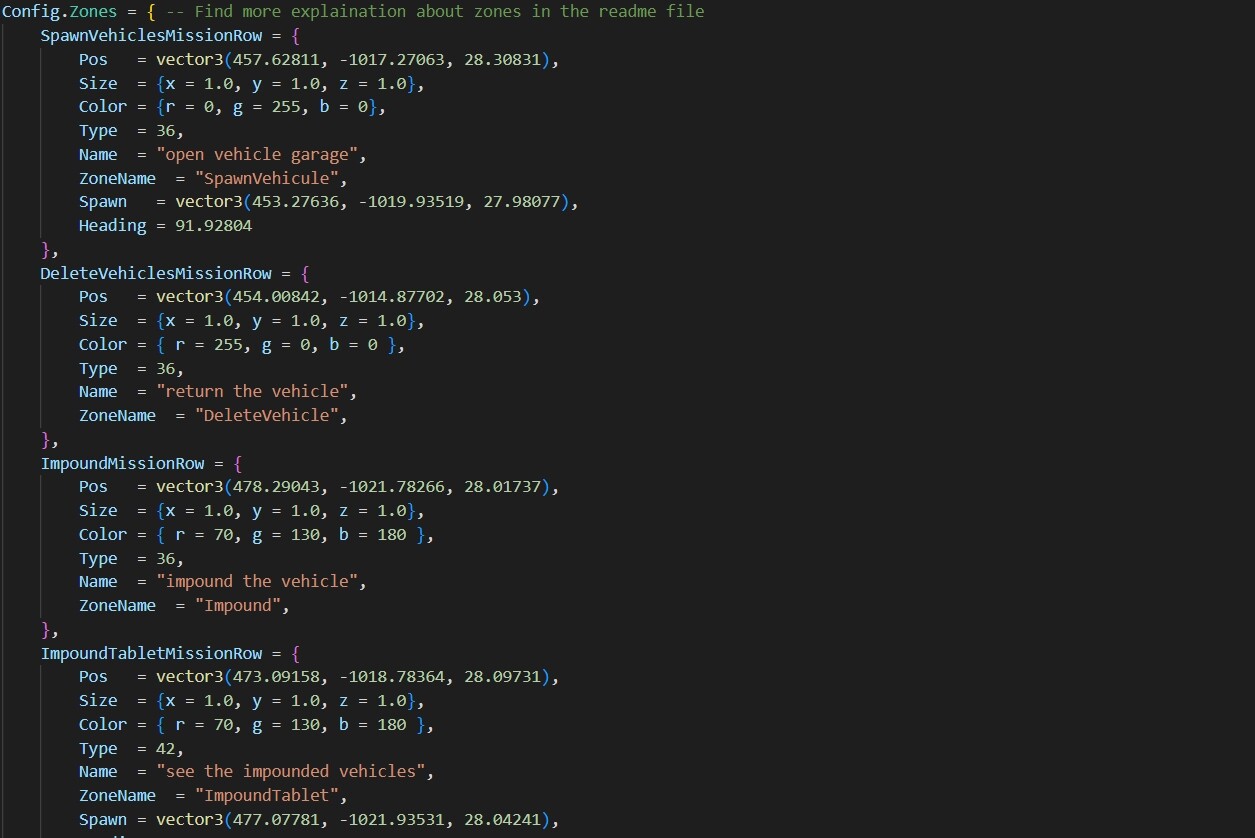Viewport: 1255px width, 838px height.
Task: Click the ImpoundMissionRow identifier
Action: point(122,463)
